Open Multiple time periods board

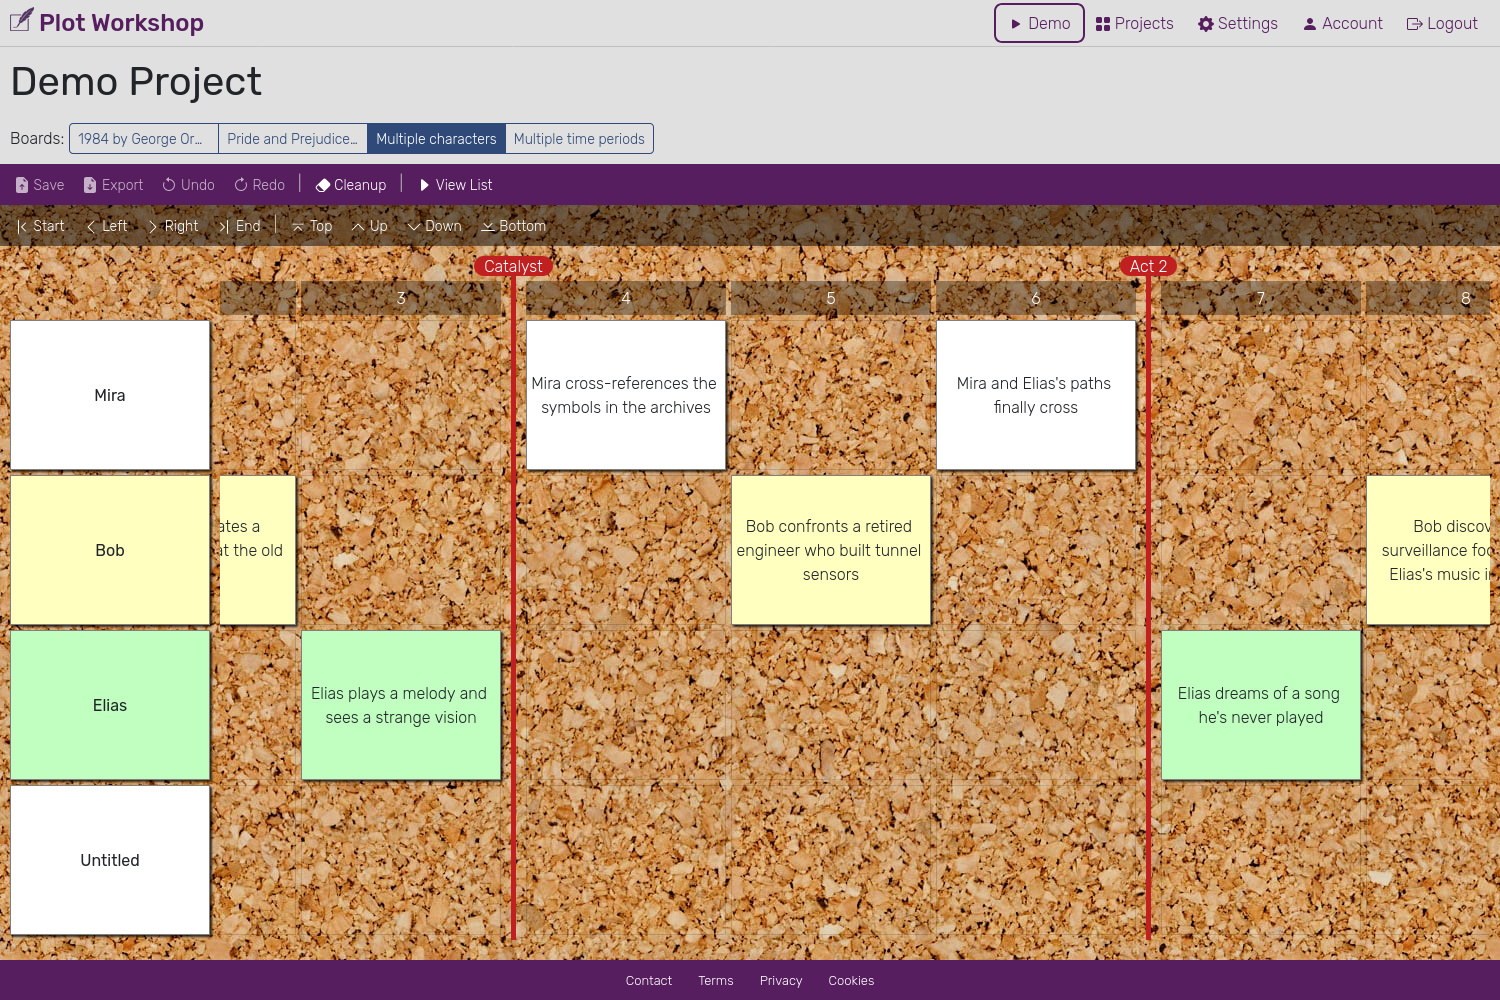[579, 139]
